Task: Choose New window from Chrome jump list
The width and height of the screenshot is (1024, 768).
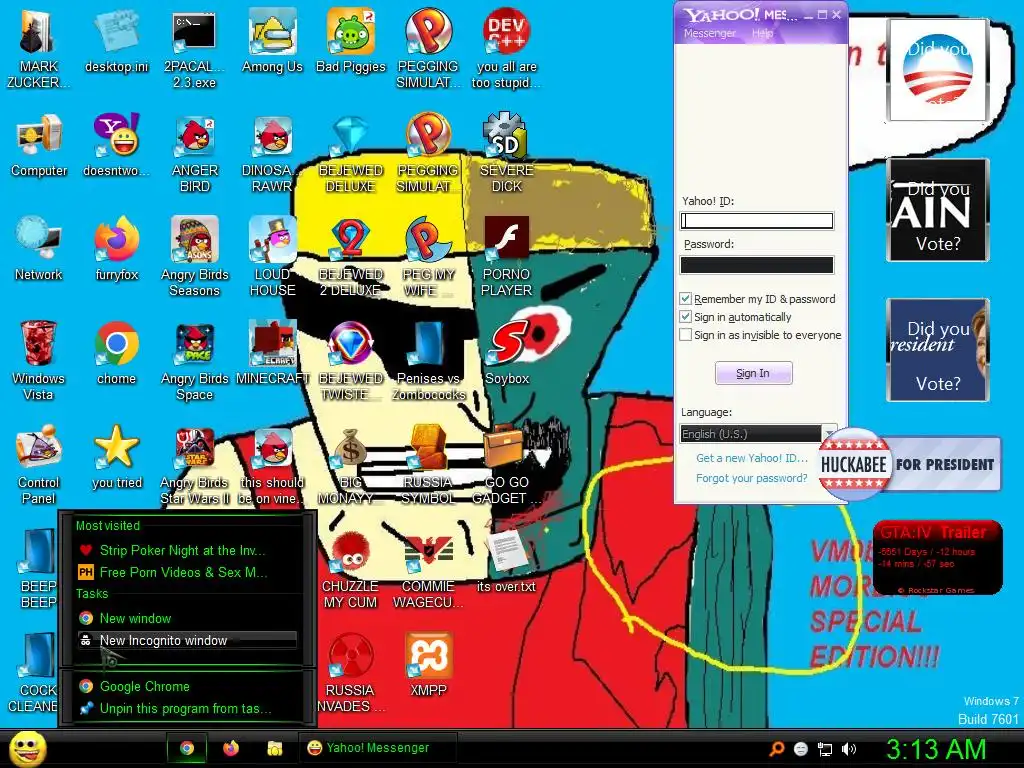Action: click(187, 618)
